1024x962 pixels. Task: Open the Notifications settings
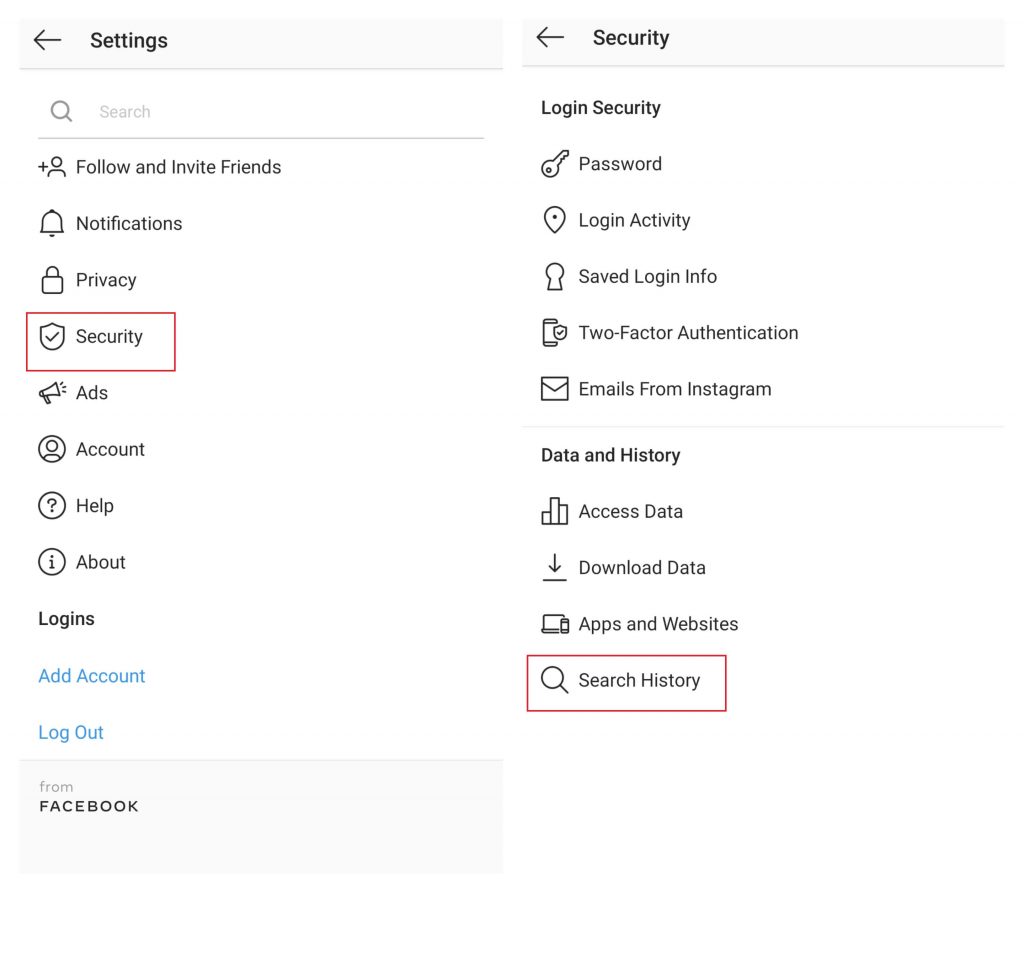coord(129,223)
